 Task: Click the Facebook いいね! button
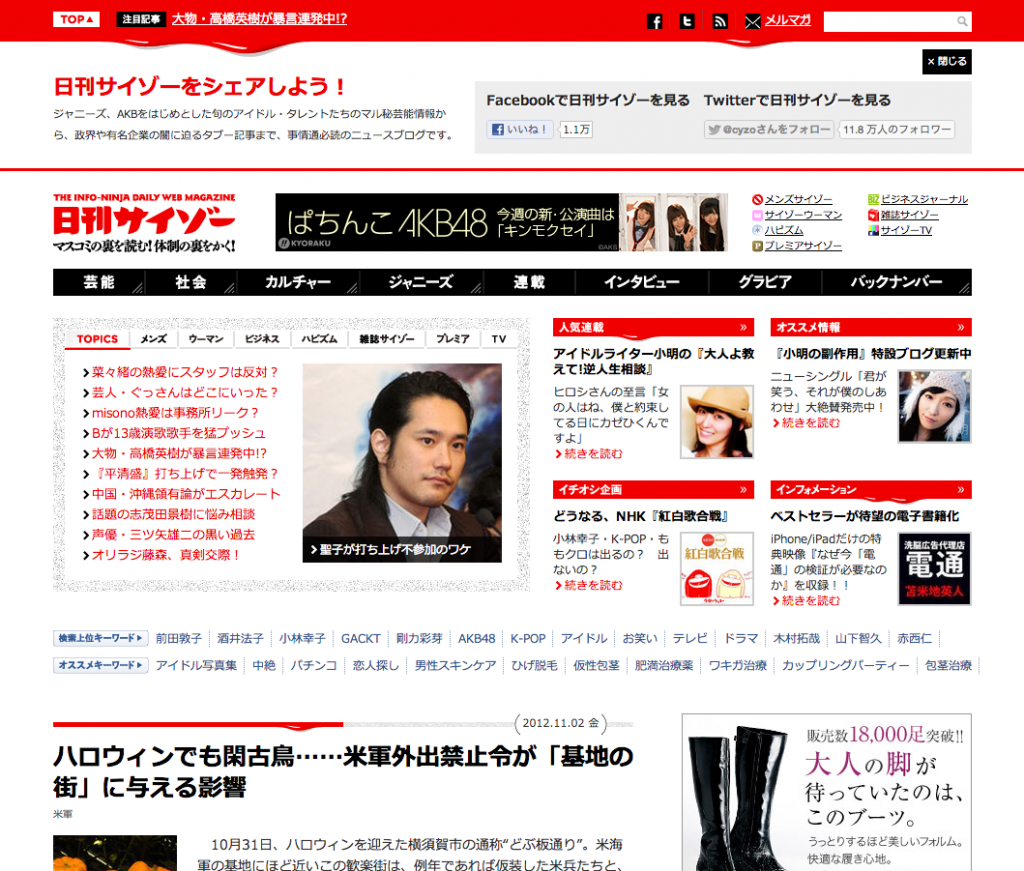(x=520, y=129)
